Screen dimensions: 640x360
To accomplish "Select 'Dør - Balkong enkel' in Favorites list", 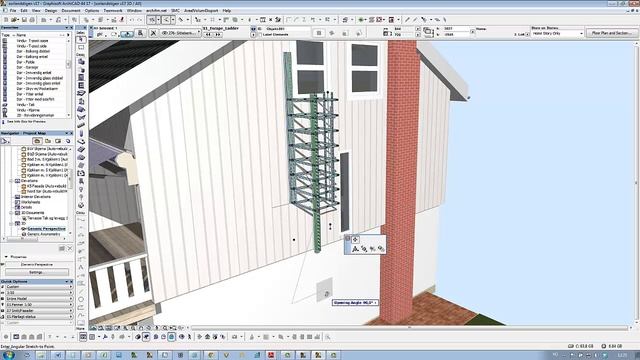I will tap(32, 57).
